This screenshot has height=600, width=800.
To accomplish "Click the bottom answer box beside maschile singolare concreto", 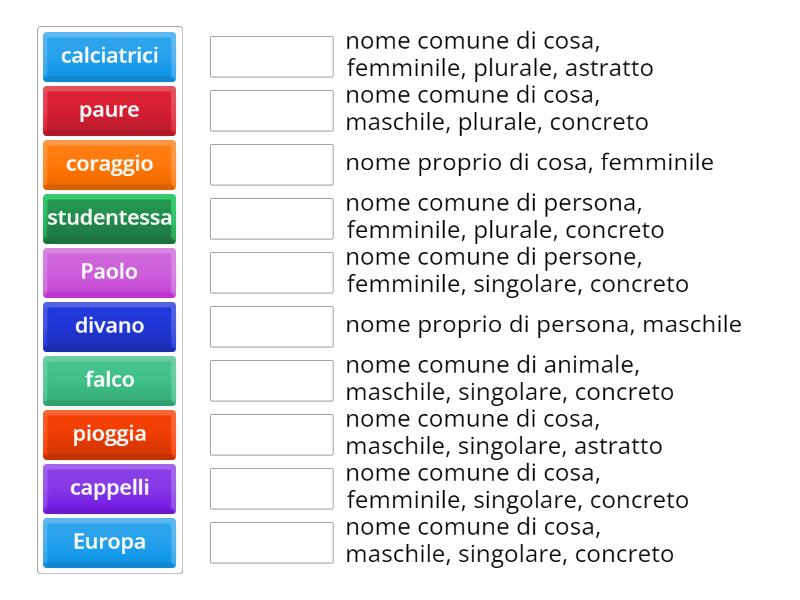I will click(x=270, y=543).
